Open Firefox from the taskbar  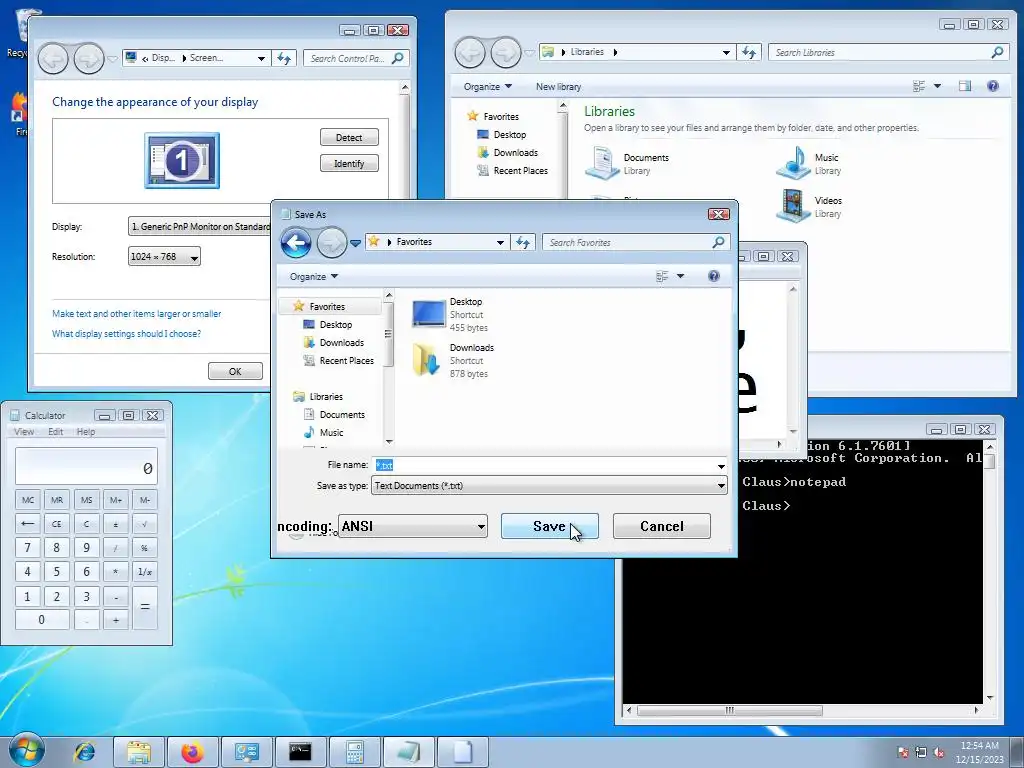193,752
